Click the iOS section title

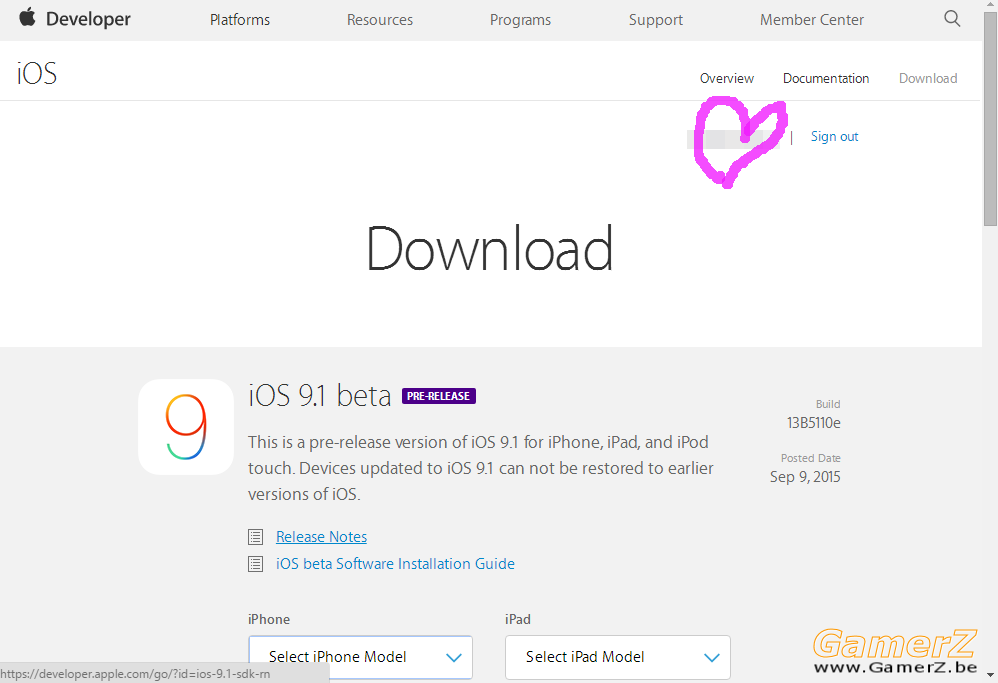[37, 73]
